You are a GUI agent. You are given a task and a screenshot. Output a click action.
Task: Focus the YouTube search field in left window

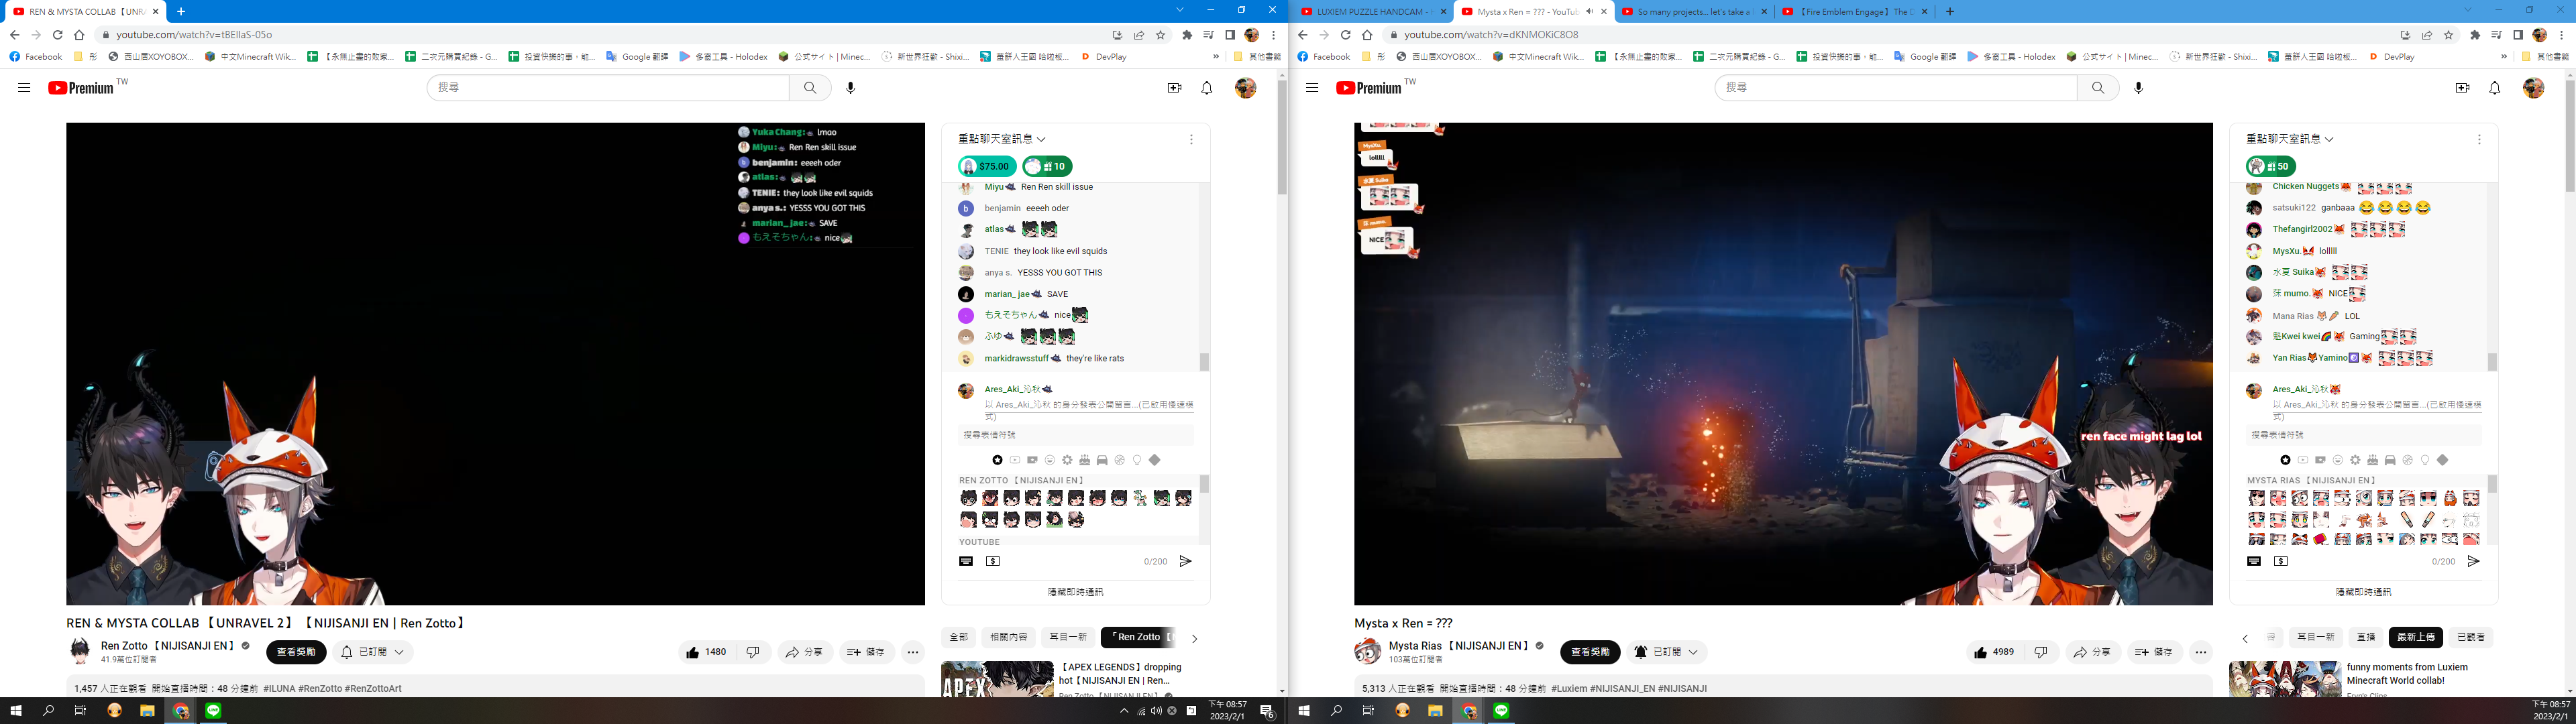pyautogui.click(x=608, y=88)
